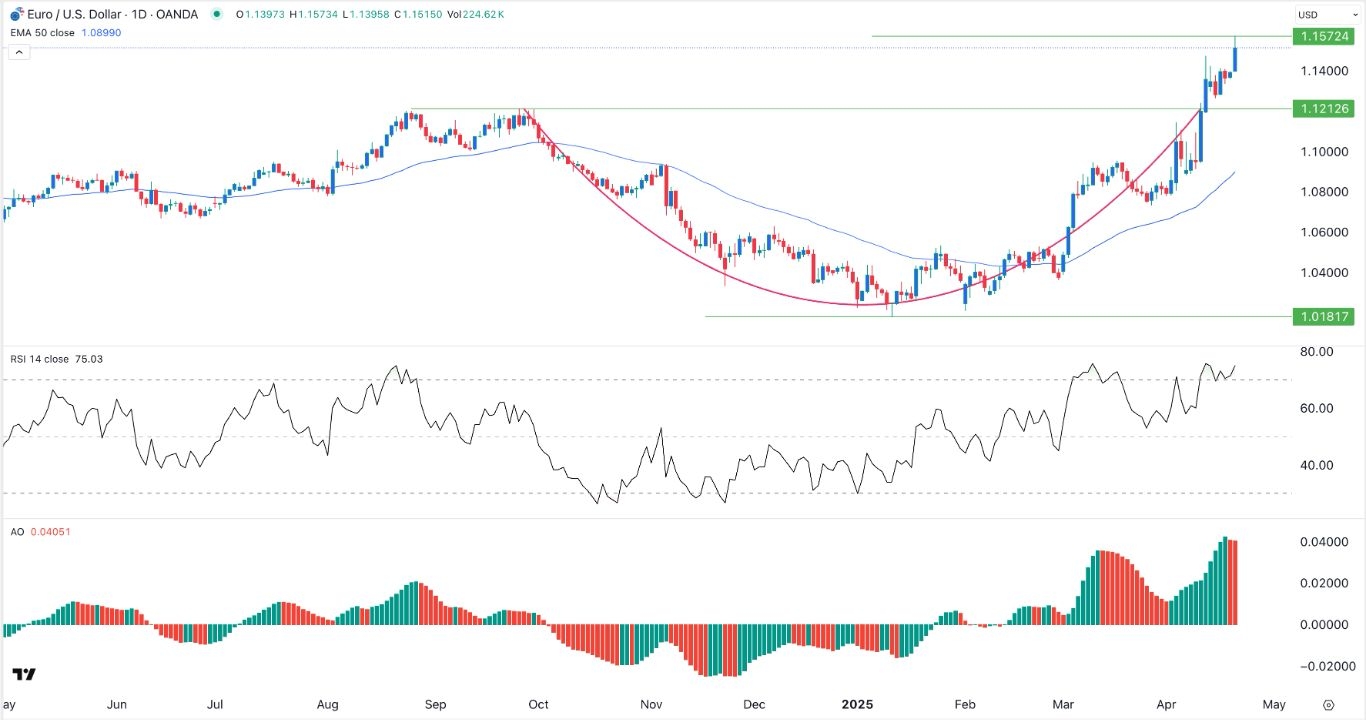Select the EMA 50 close indicator label
The height and width of the screenshot is (720, 1366).
tap(40, 32)
